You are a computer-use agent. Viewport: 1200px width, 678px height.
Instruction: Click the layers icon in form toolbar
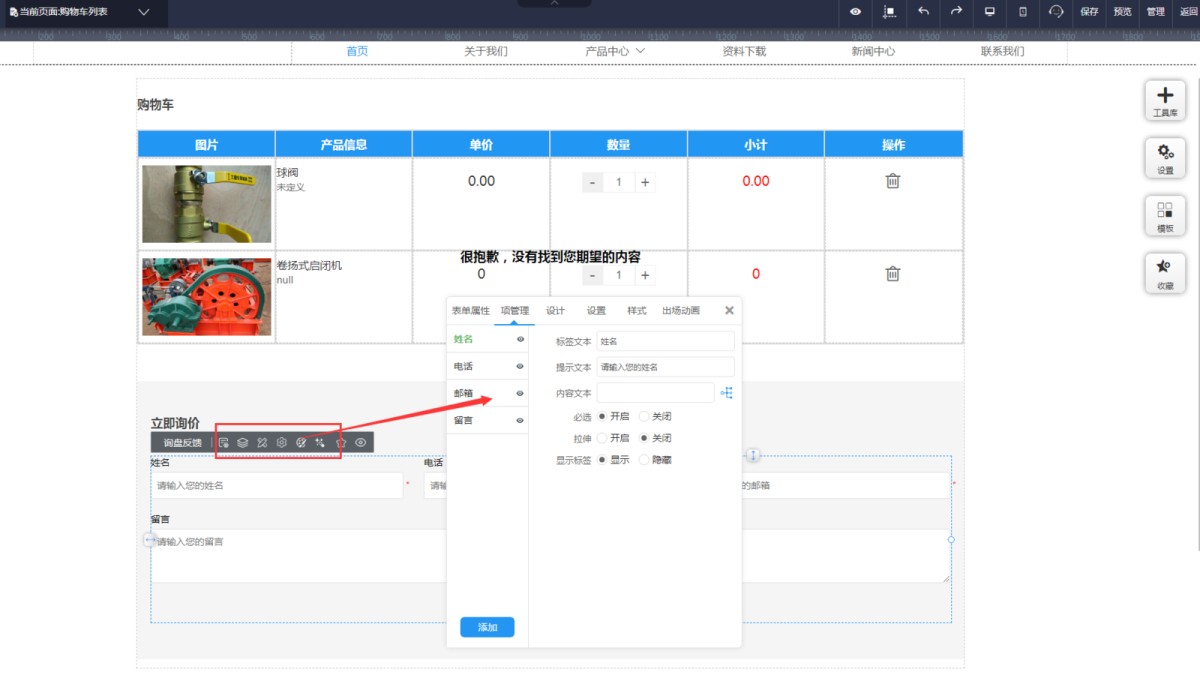tap(242, 442)
